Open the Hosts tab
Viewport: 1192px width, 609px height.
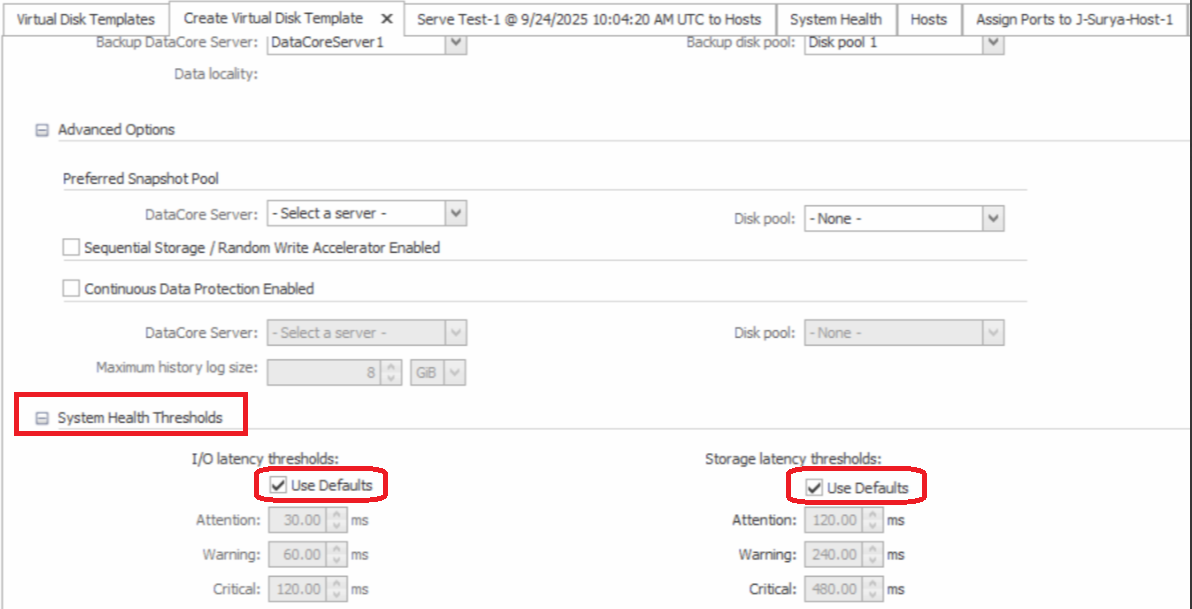pyautogui.click(x=928, y=20)
